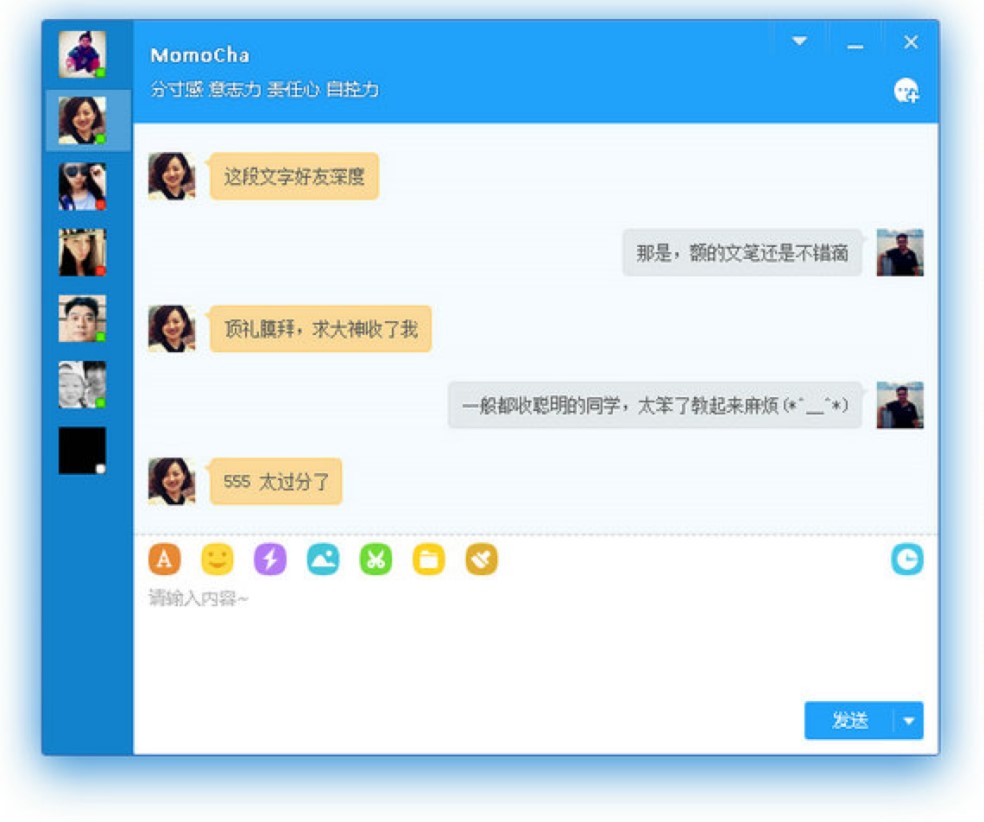Click the purple lightning quick-reply icon

coord(270,558)
